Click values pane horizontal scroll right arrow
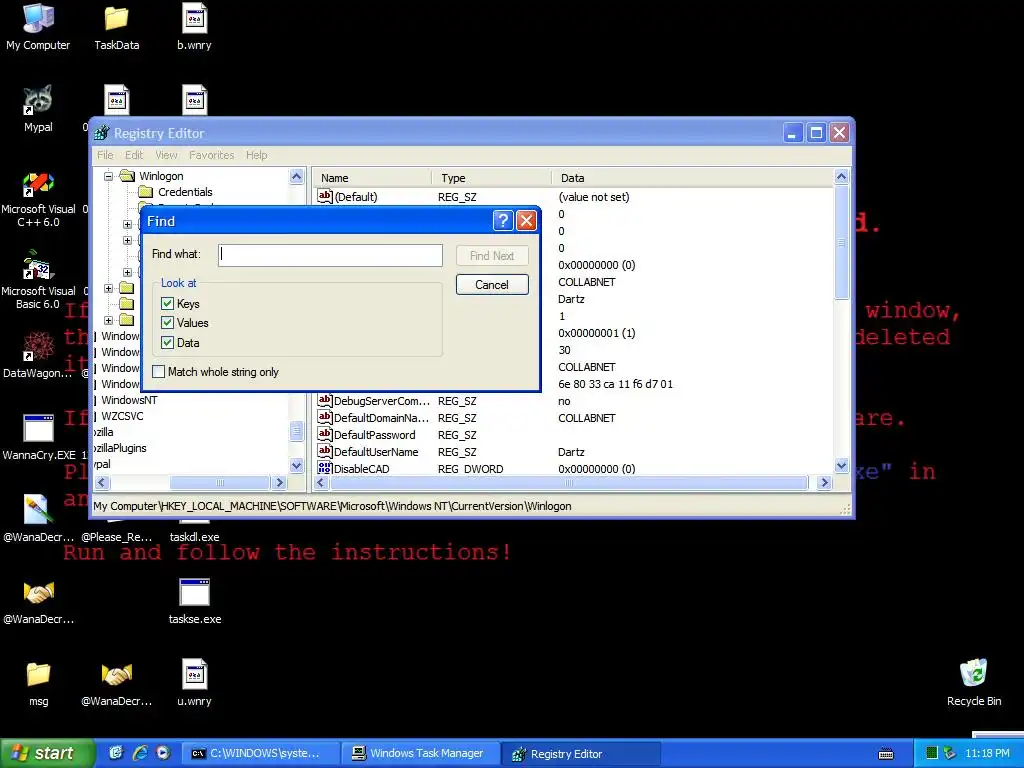This screenshot has width=1024, height=768. 824,483
